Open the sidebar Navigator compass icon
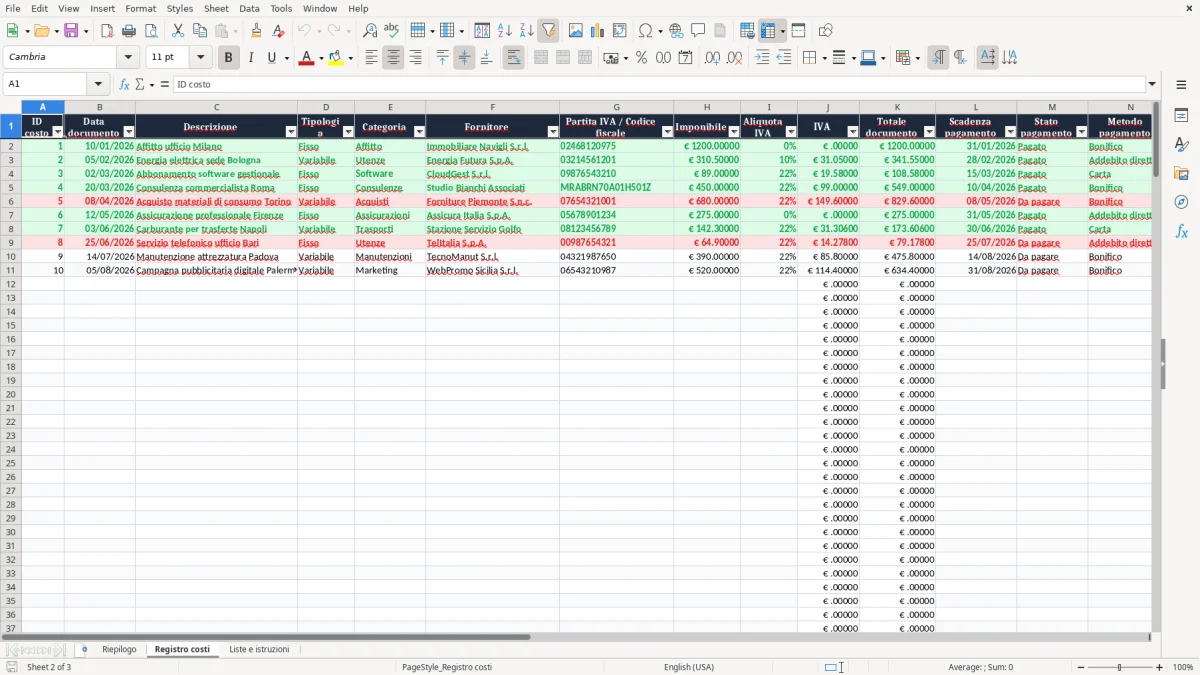Image resolution: width=1200 pixels, height=675 pixels. [x=1181, y=202]
